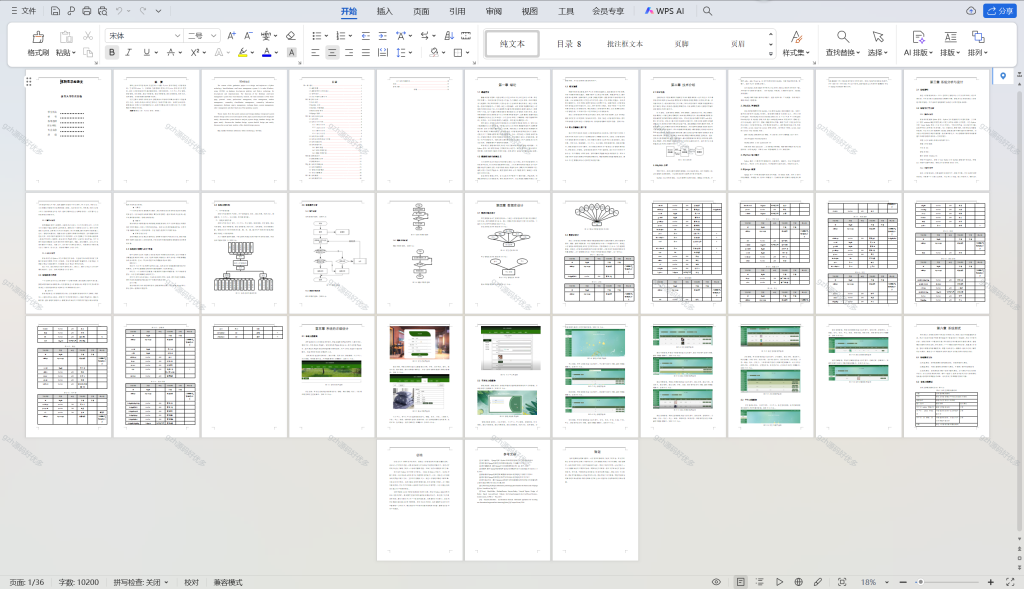The height and width of the screenshot is (589, 1024).
Task: Open Print Preview from quick toolbar
Action: (103, 11)
